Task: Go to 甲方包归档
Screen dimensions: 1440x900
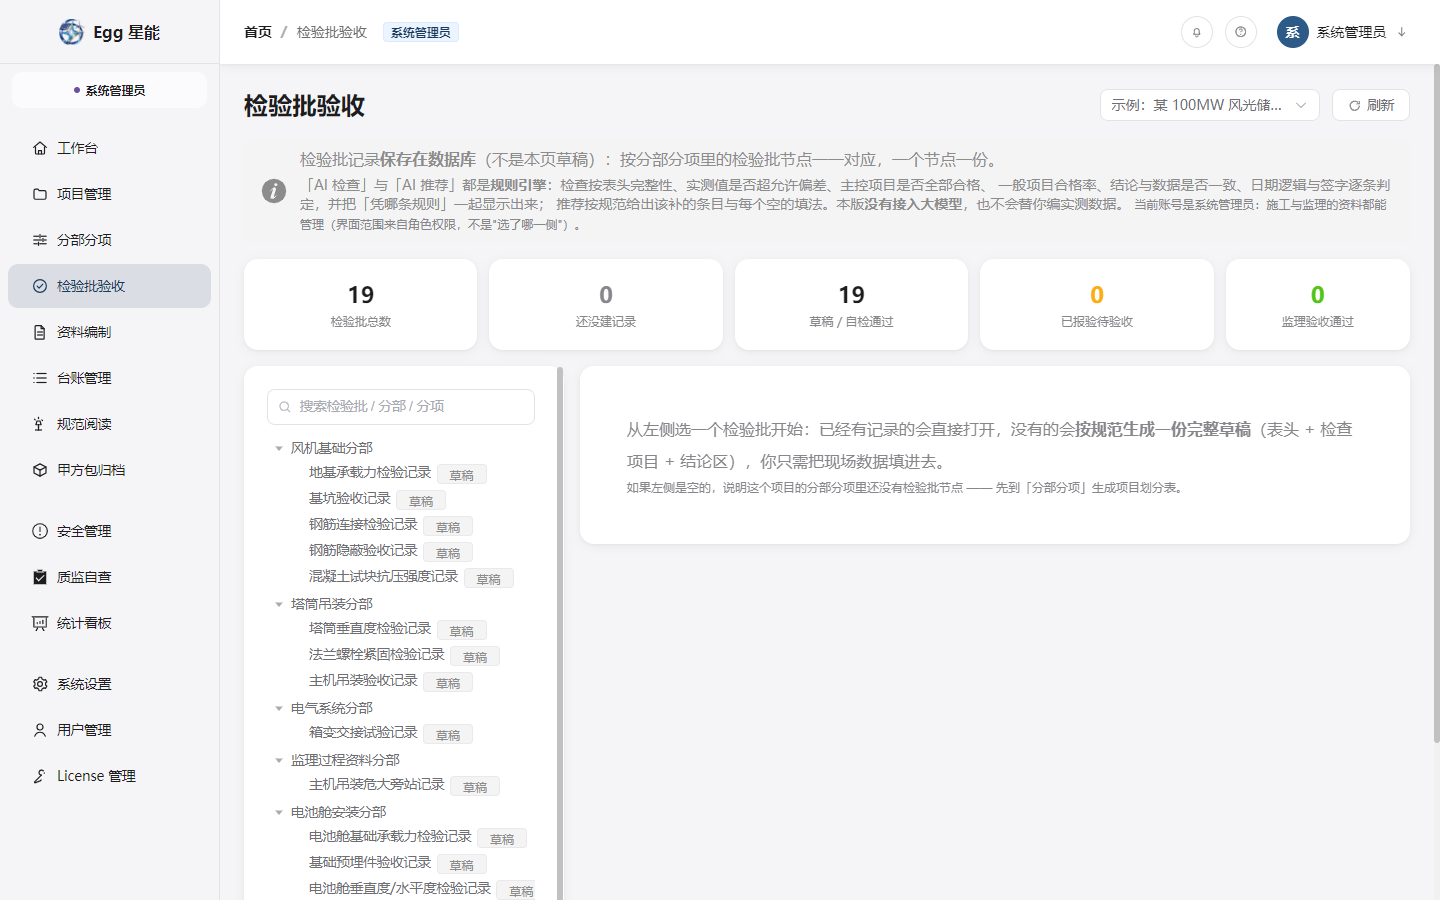Action: coord(109,470)
